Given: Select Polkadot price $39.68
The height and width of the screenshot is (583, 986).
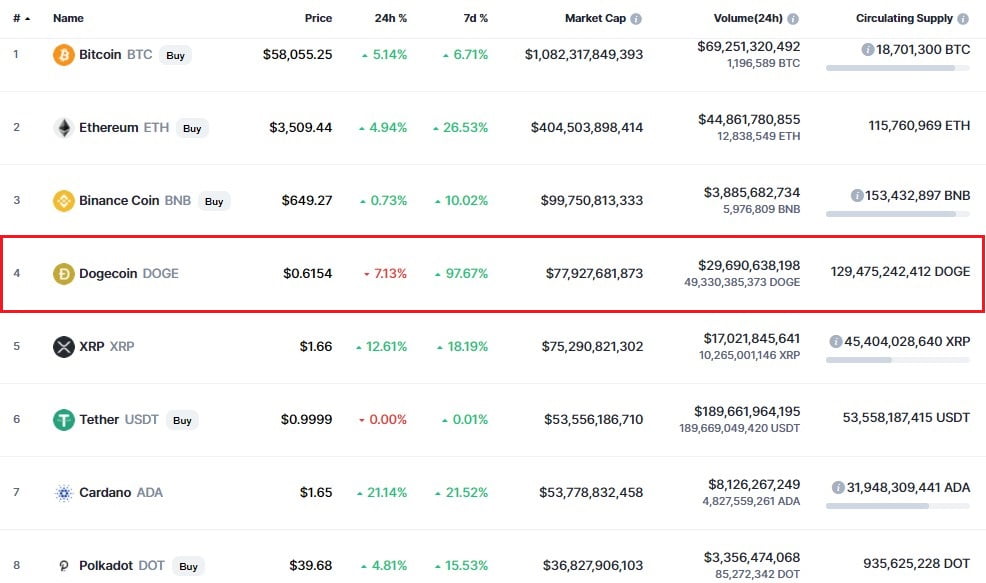Looking at the screenshot, I should [x=311, y=565].
